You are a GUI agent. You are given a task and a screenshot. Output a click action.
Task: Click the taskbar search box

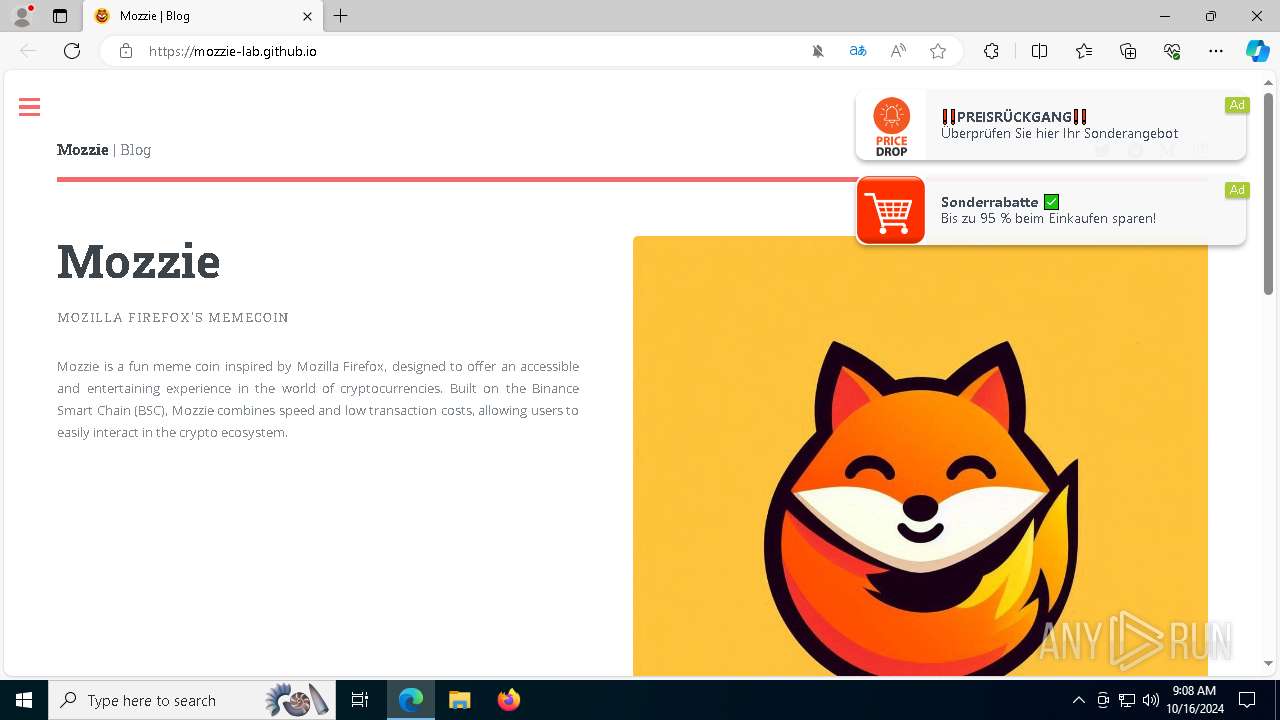coord(191,700)
